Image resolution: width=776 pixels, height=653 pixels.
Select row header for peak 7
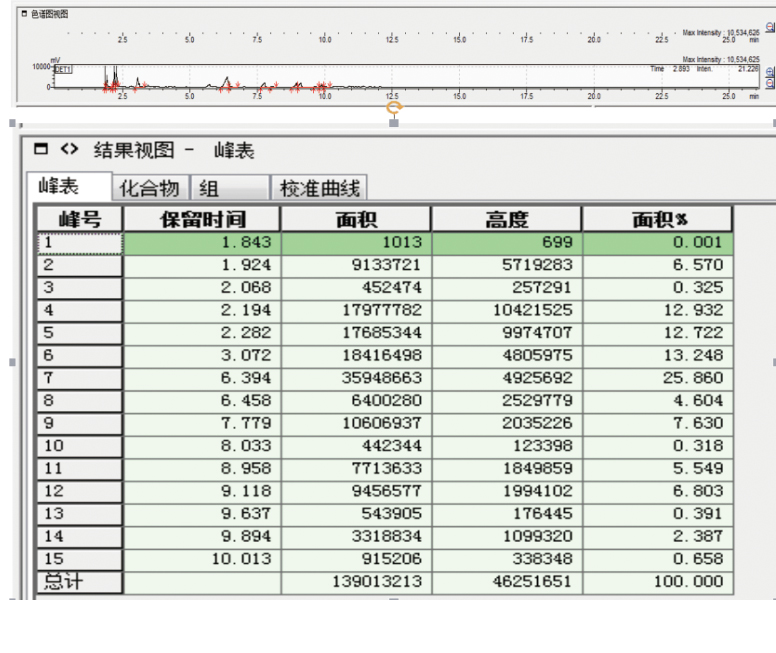(80, 378)
